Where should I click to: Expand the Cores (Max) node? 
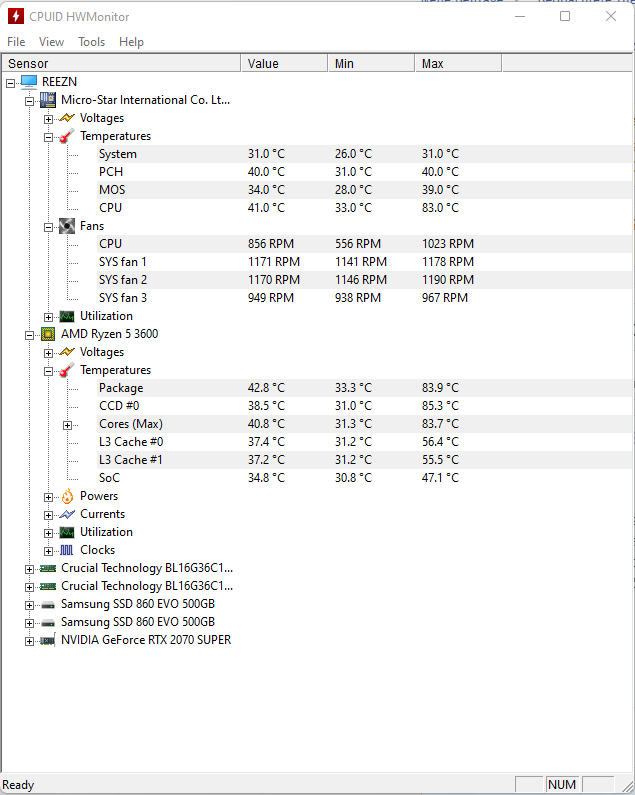pyautogui.click(x=67, y=425)
